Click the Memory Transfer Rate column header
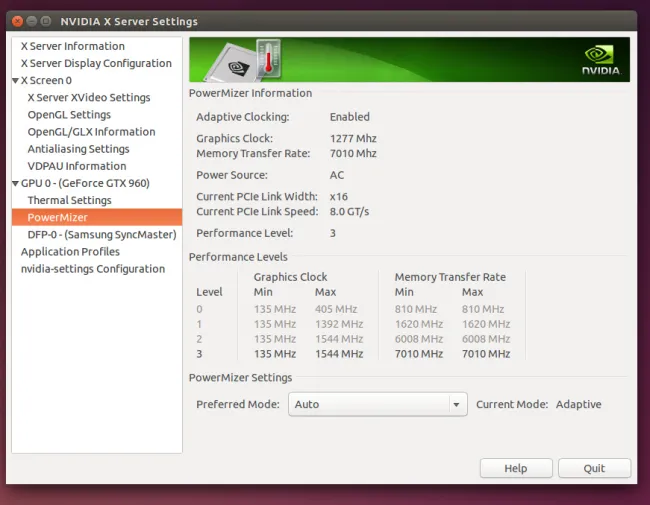650x505 pixels. coord(450,277)
